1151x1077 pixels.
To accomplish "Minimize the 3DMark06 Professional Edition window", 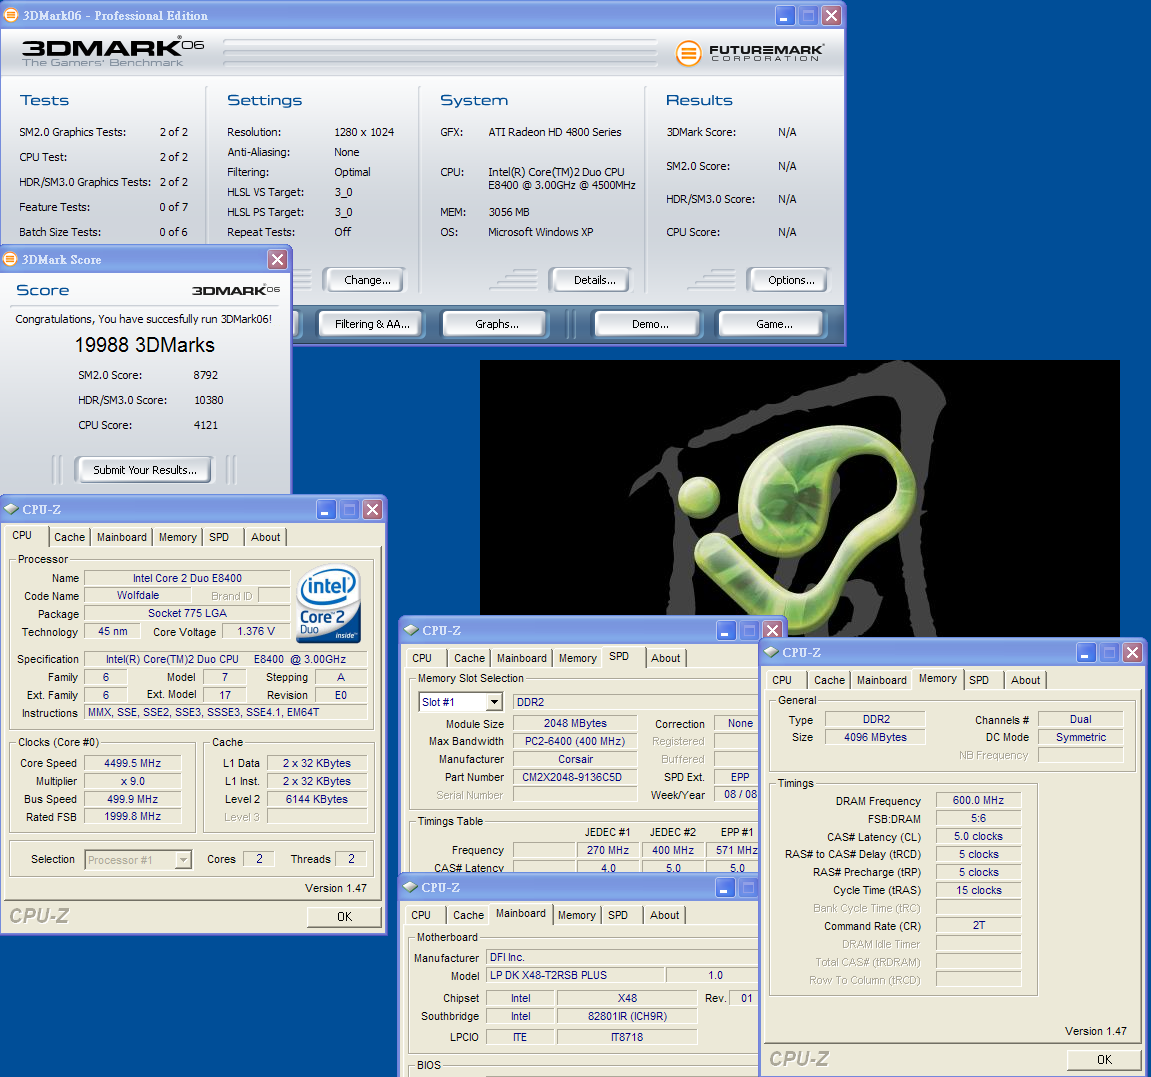I will click(786, 15).
